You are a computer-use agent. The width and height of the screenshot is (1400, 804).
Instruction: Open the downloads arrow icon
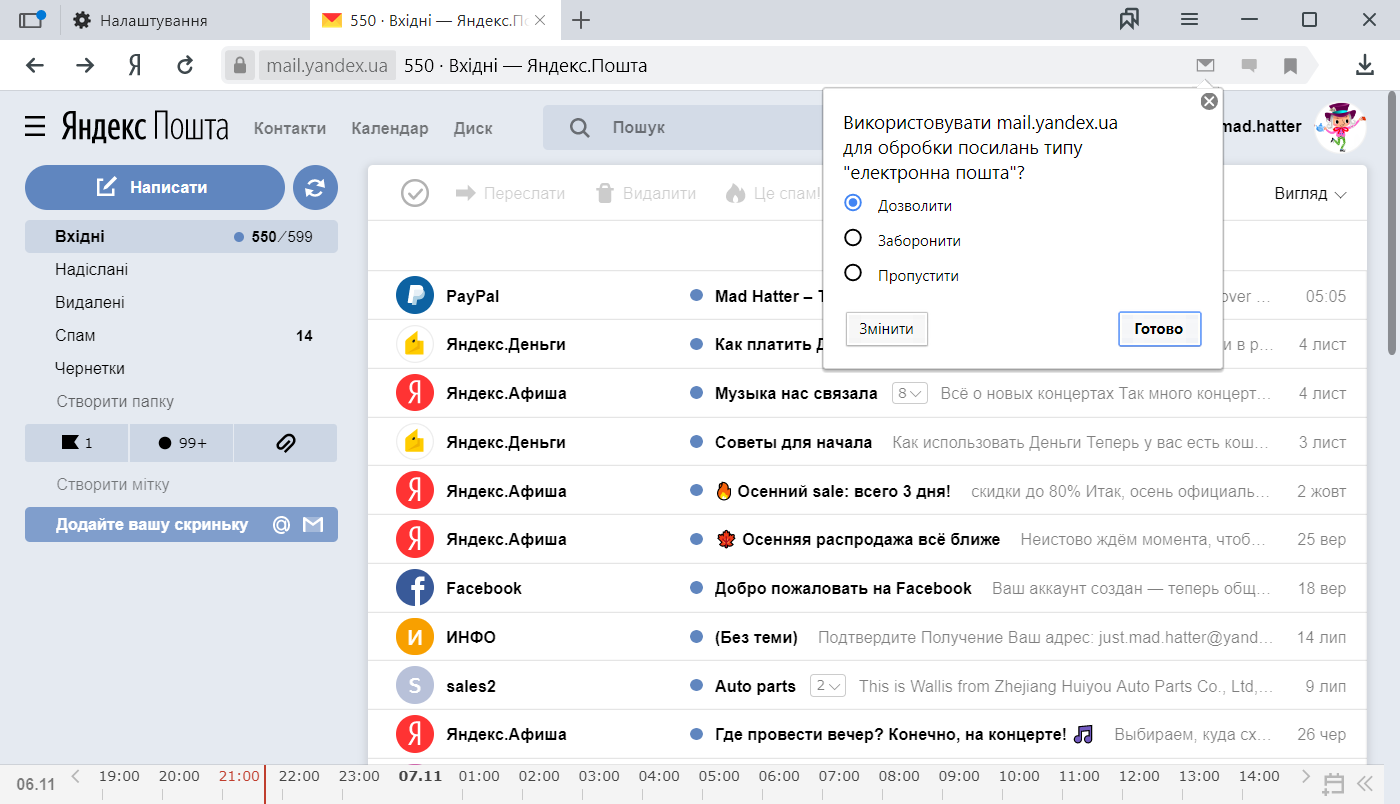(x=1364, y=66)
